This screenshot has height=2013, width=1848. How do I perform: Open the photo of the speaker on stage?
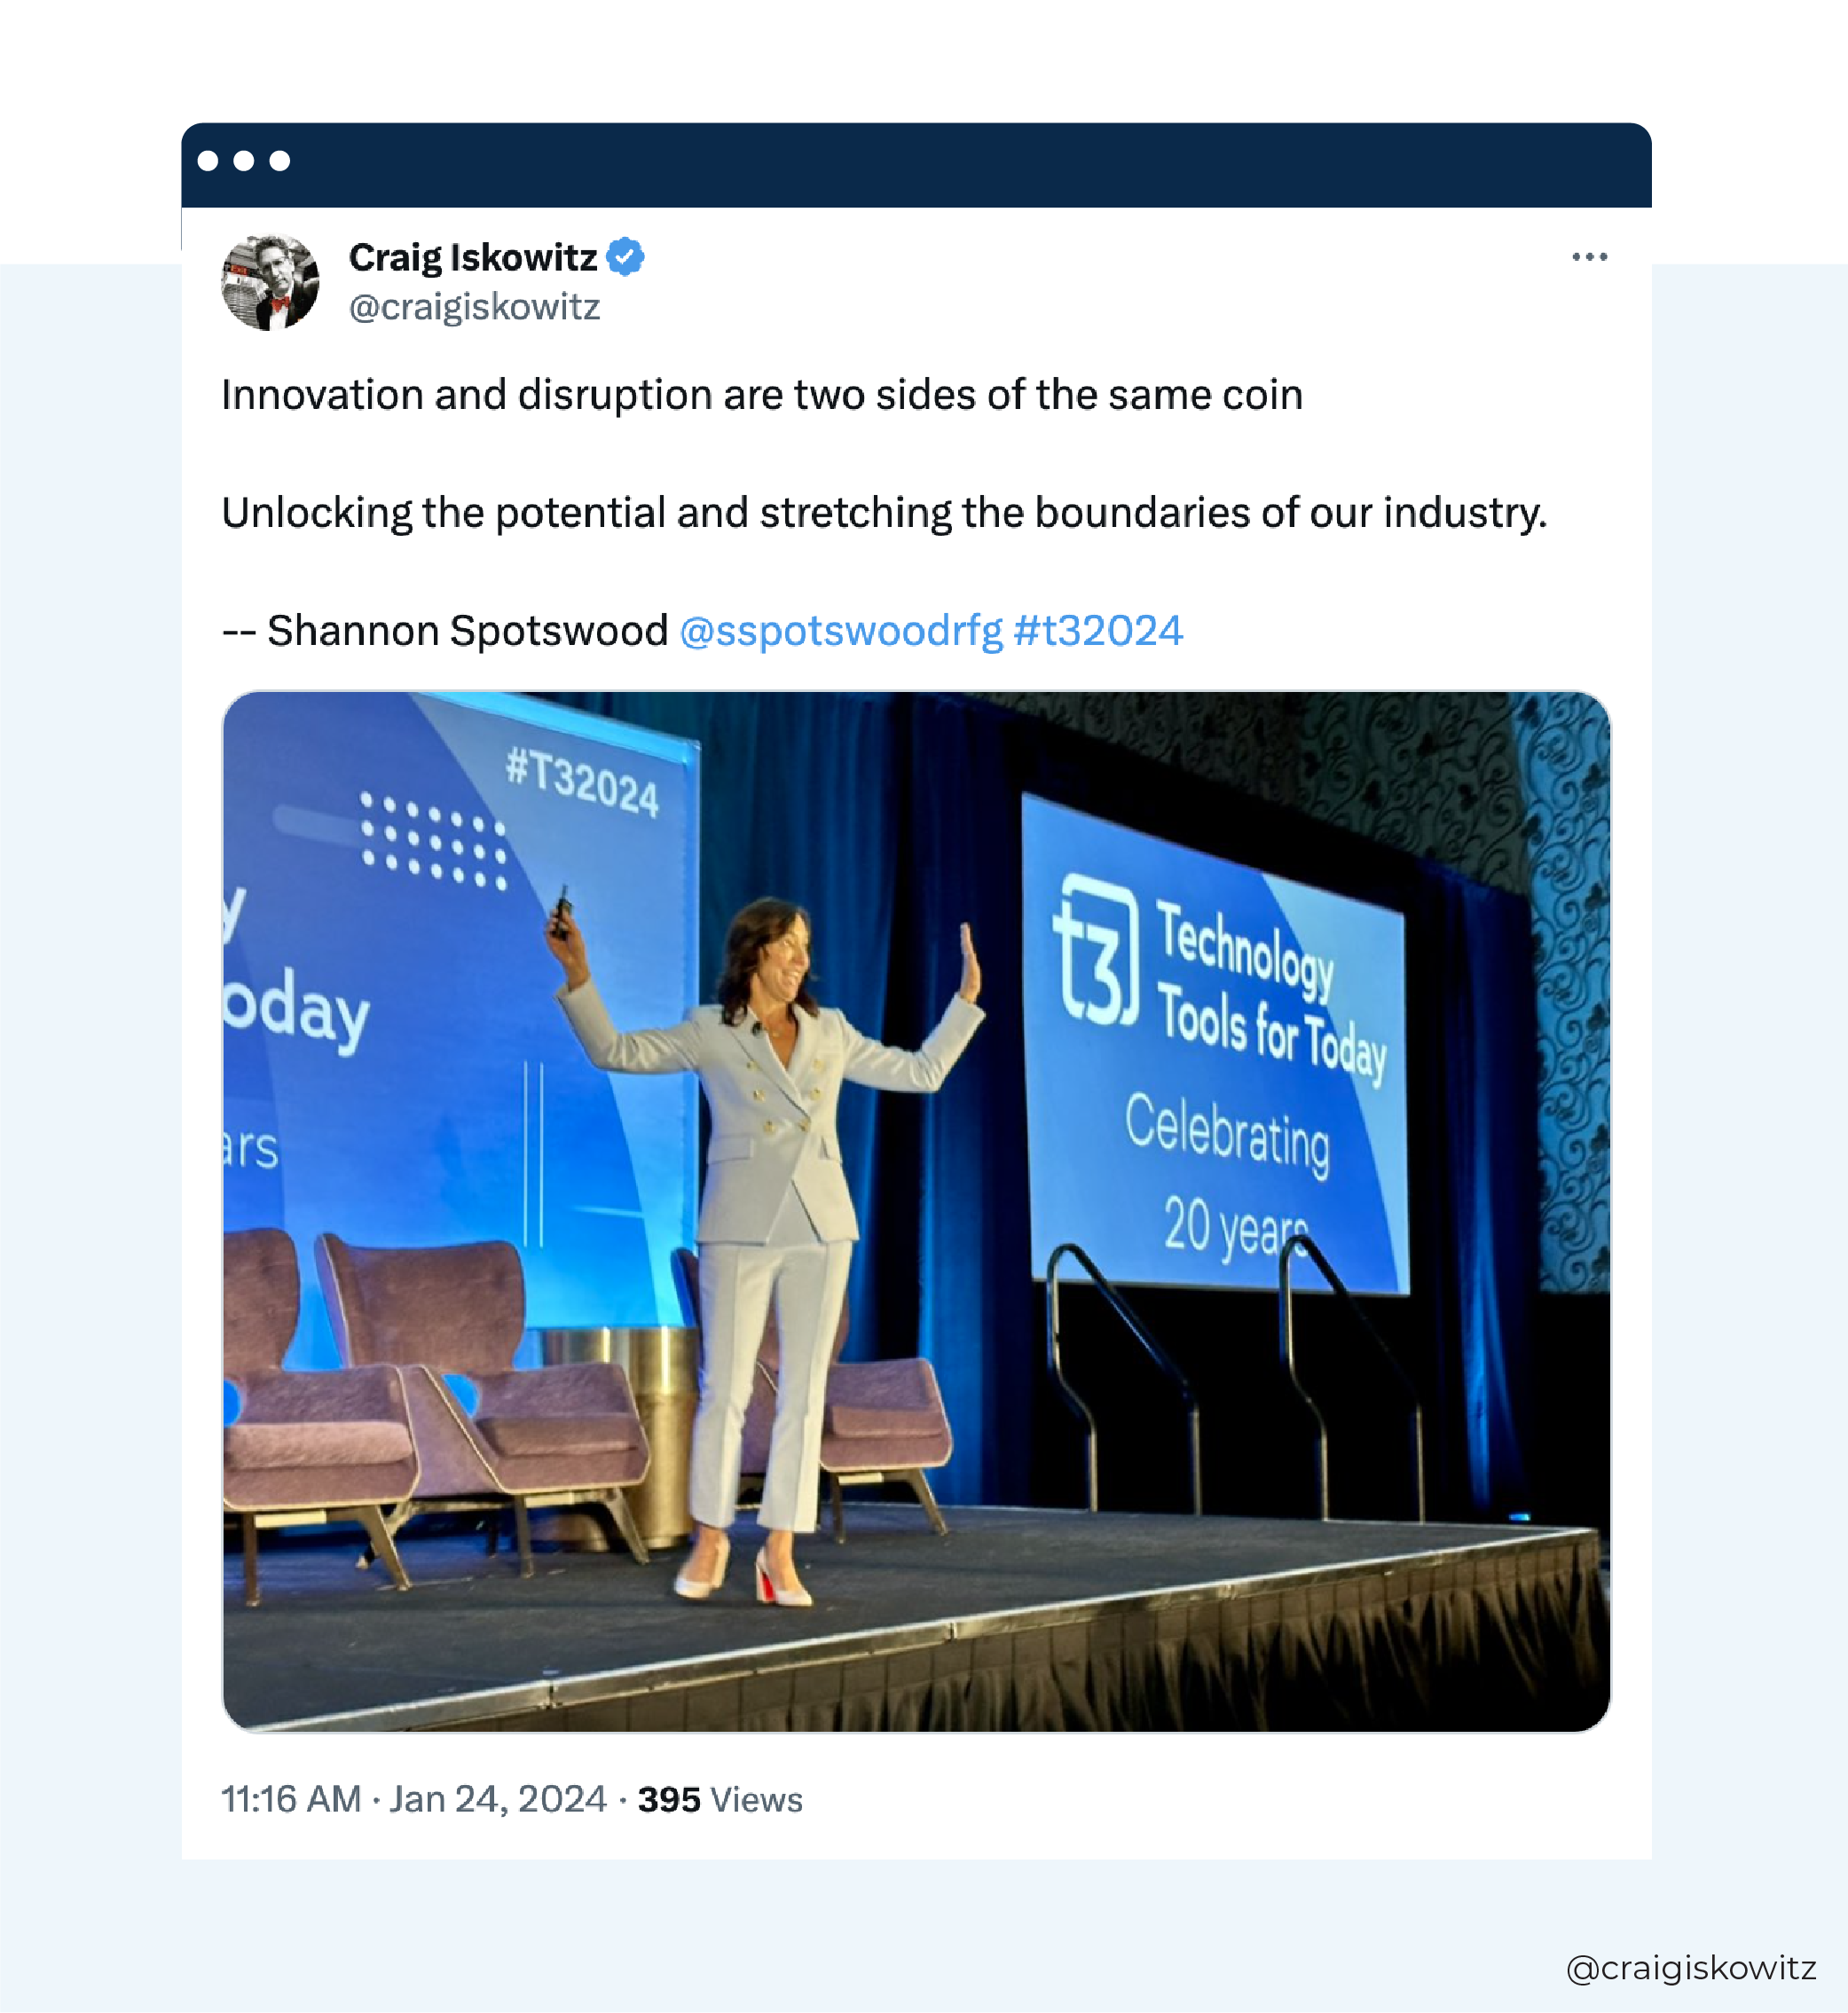(x=916, y=1211)
